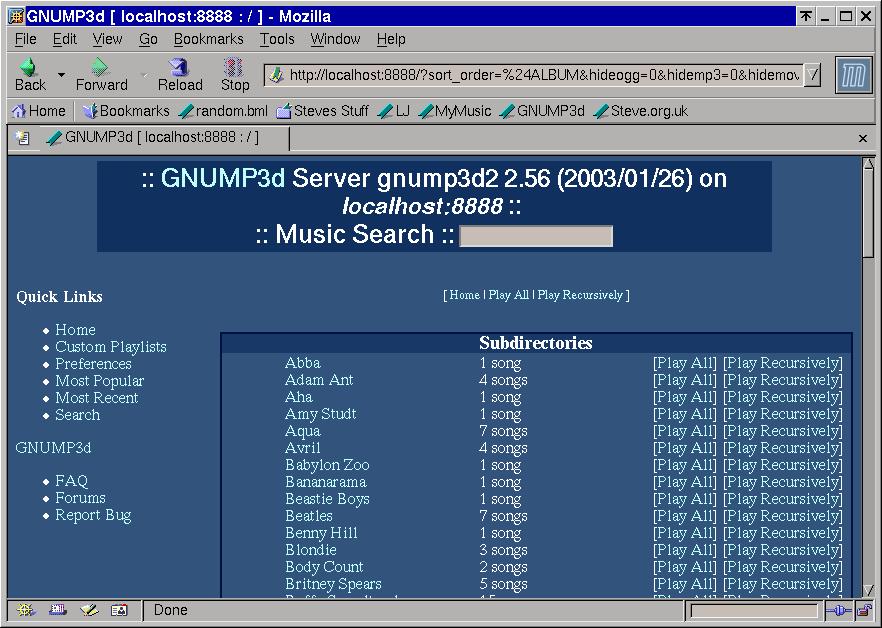Viewport: 882px width, 628px height.
Task: Open the Go menu
Action: tap(148, 39)
